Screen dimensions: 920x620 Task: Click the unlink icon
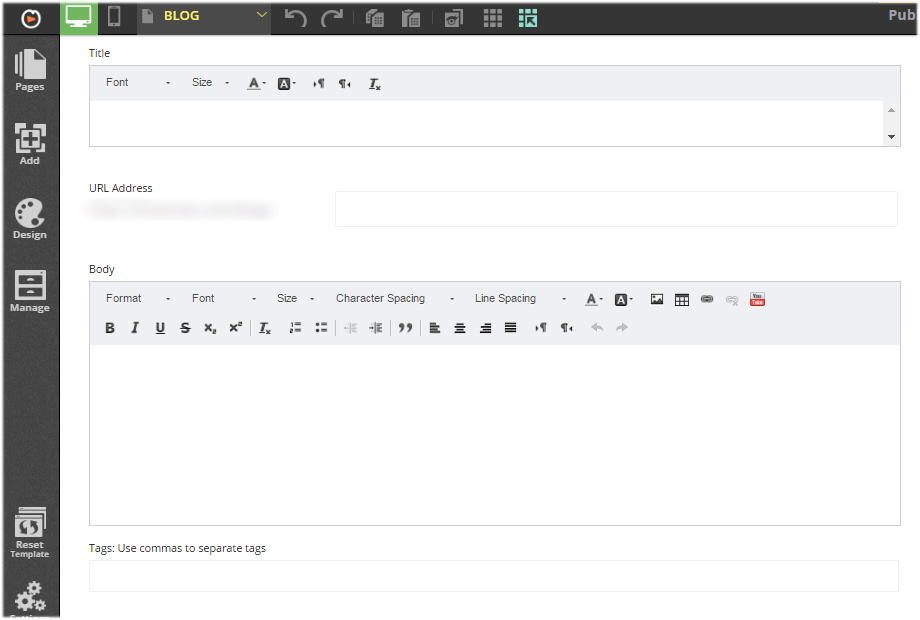(732, 300)
